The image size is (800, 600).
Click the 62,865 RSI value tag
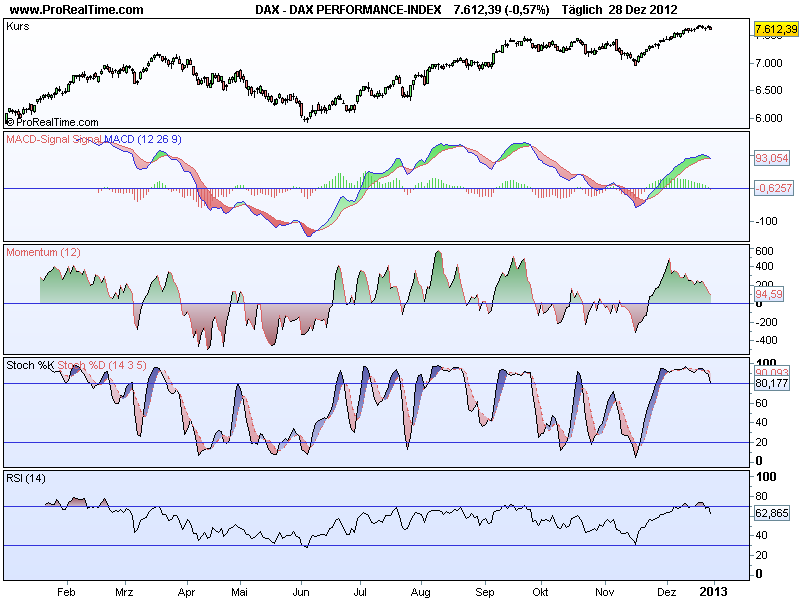point(772,513)
